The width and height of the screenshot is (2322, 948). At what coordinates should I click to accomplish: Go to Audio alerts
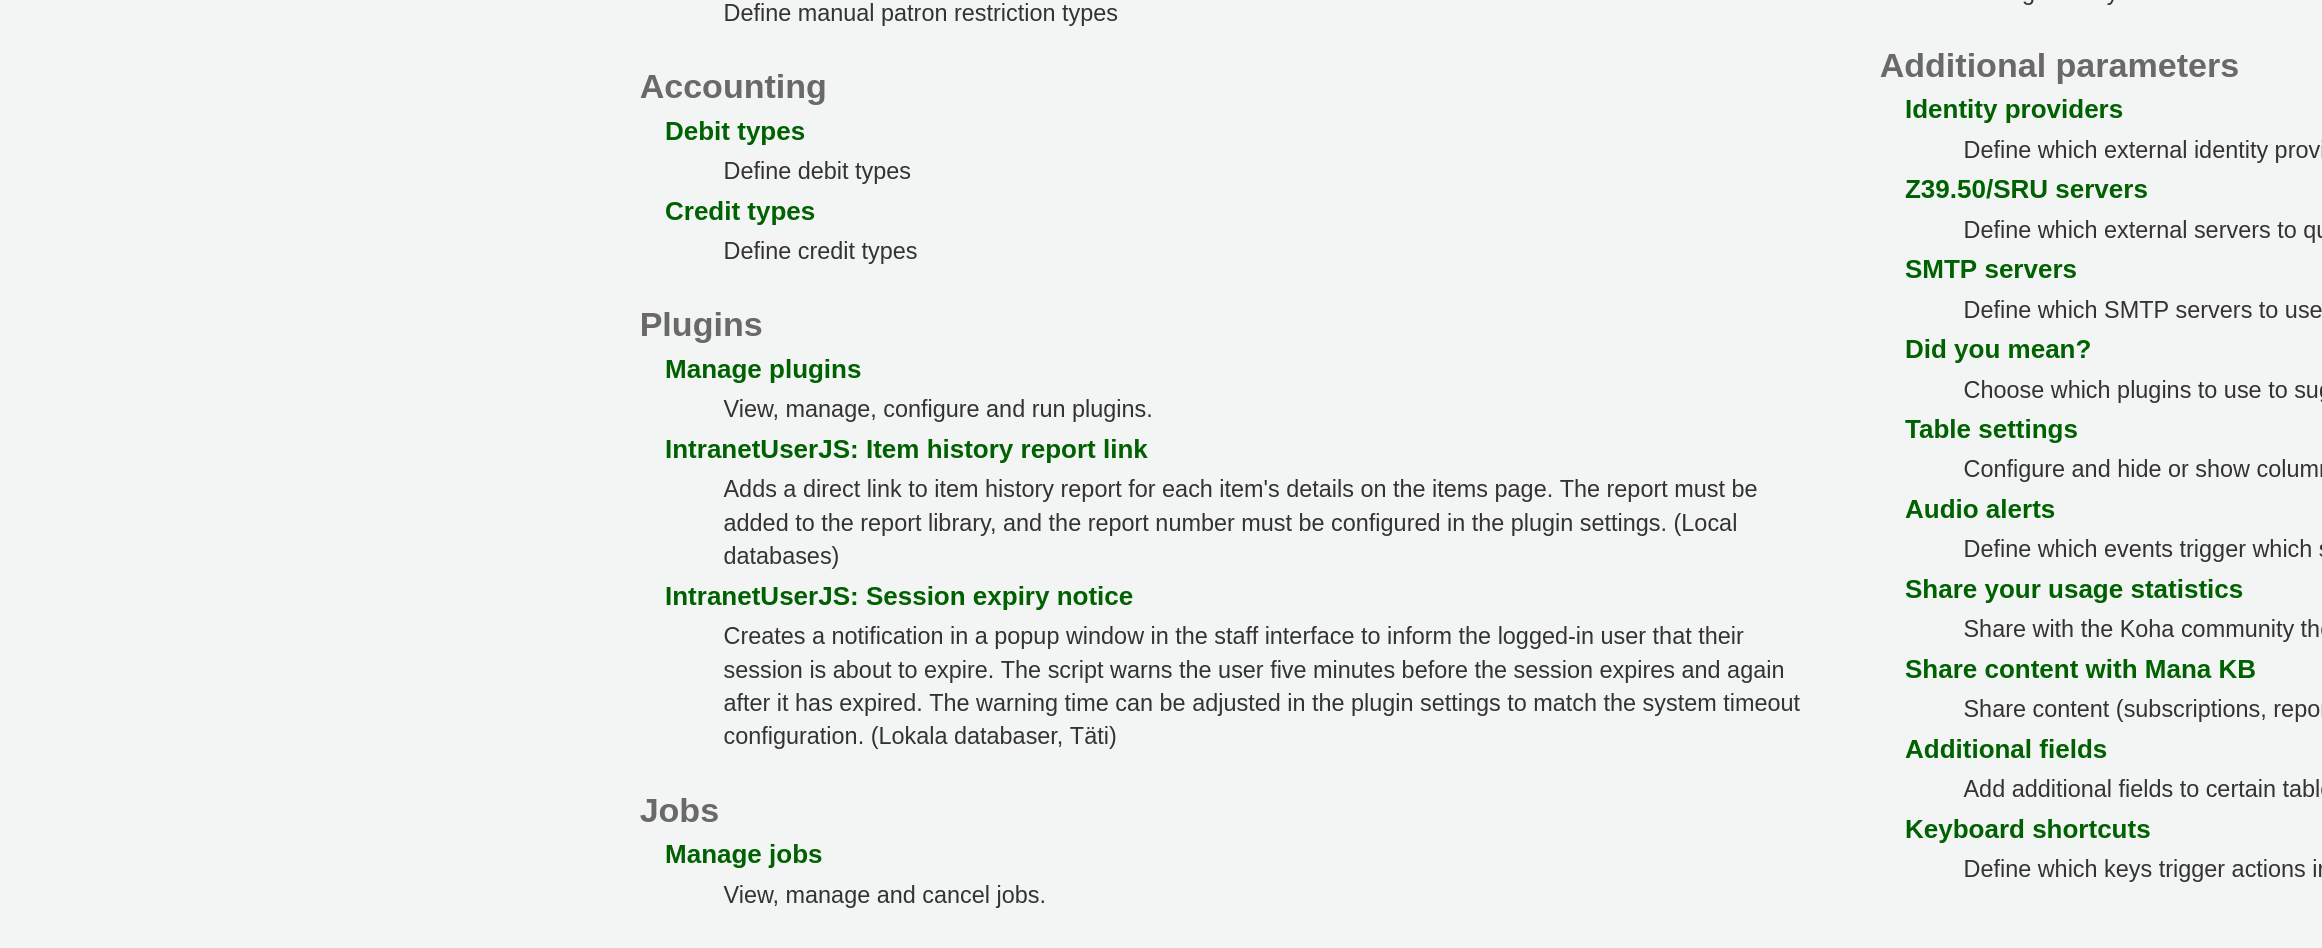[x=1979, y=509]
